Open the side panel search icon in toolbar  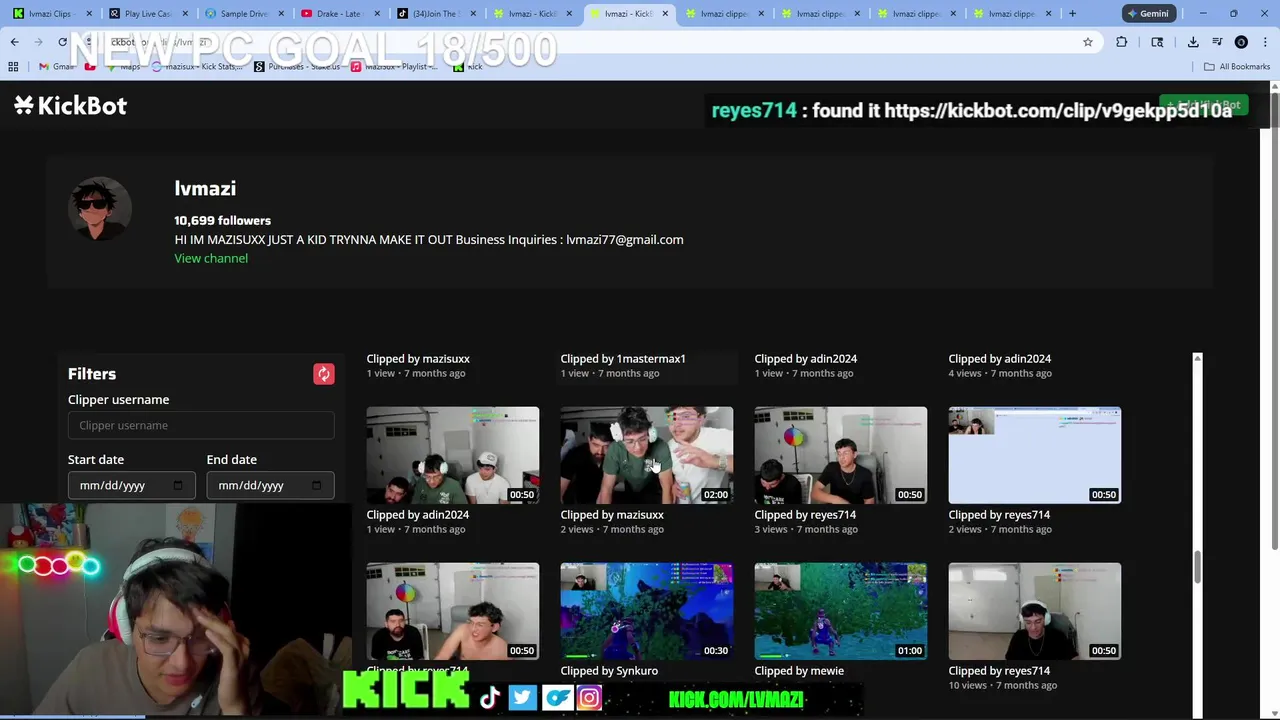point(1157,42)
